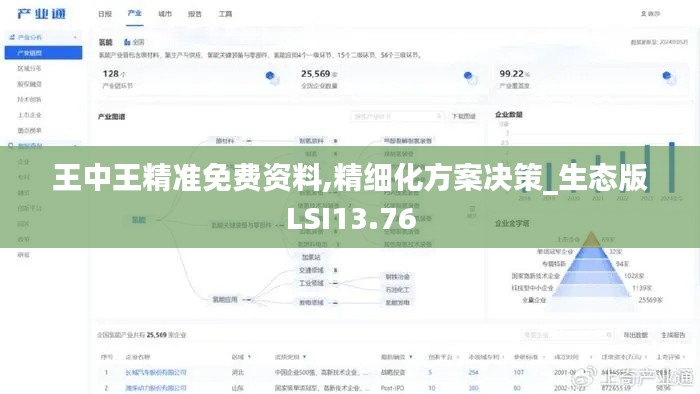The width and height of the screenshot is (700, 394).
Task: Select 产业链图 in the sidebar
Action: (43, 53)
